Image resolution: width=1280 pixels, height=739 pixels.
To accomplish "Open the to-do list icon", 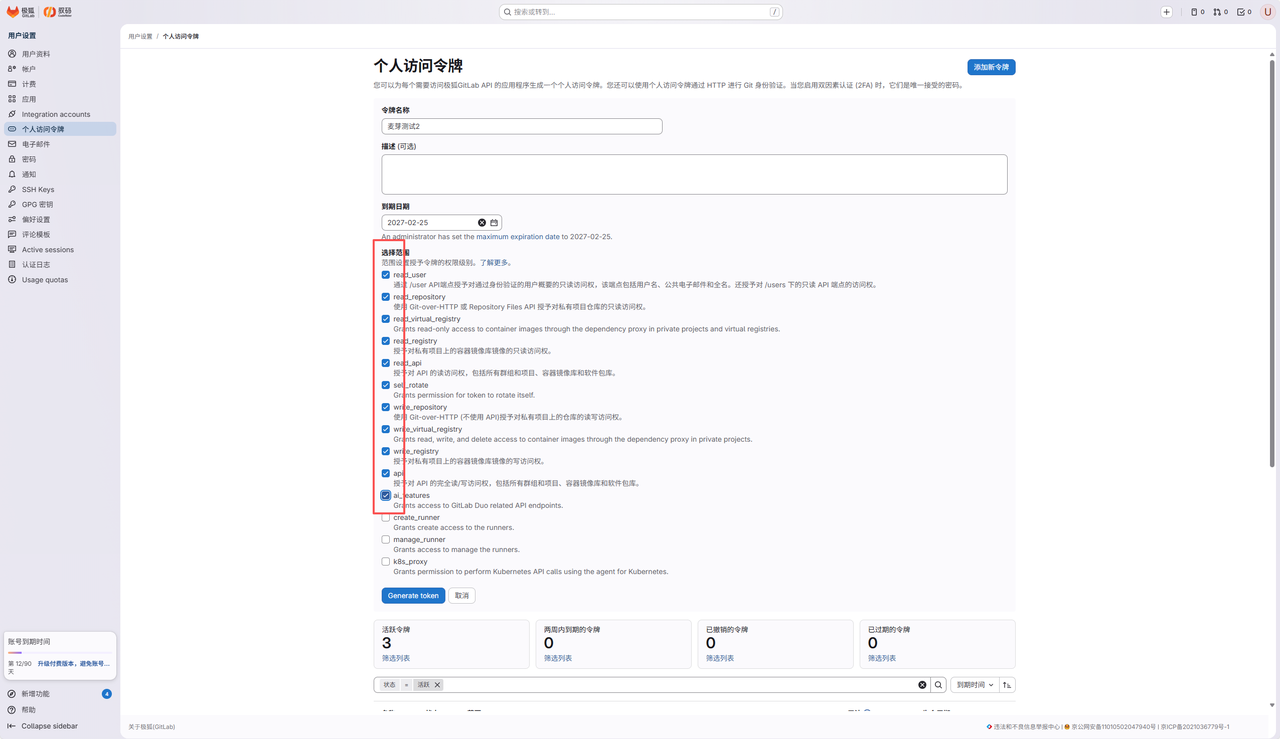I will click(1244, 12).
